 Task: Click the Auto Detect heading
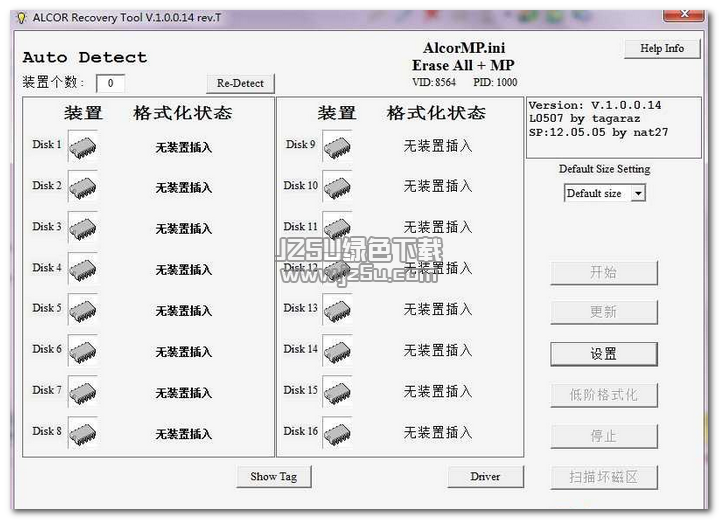coord(85,58)
